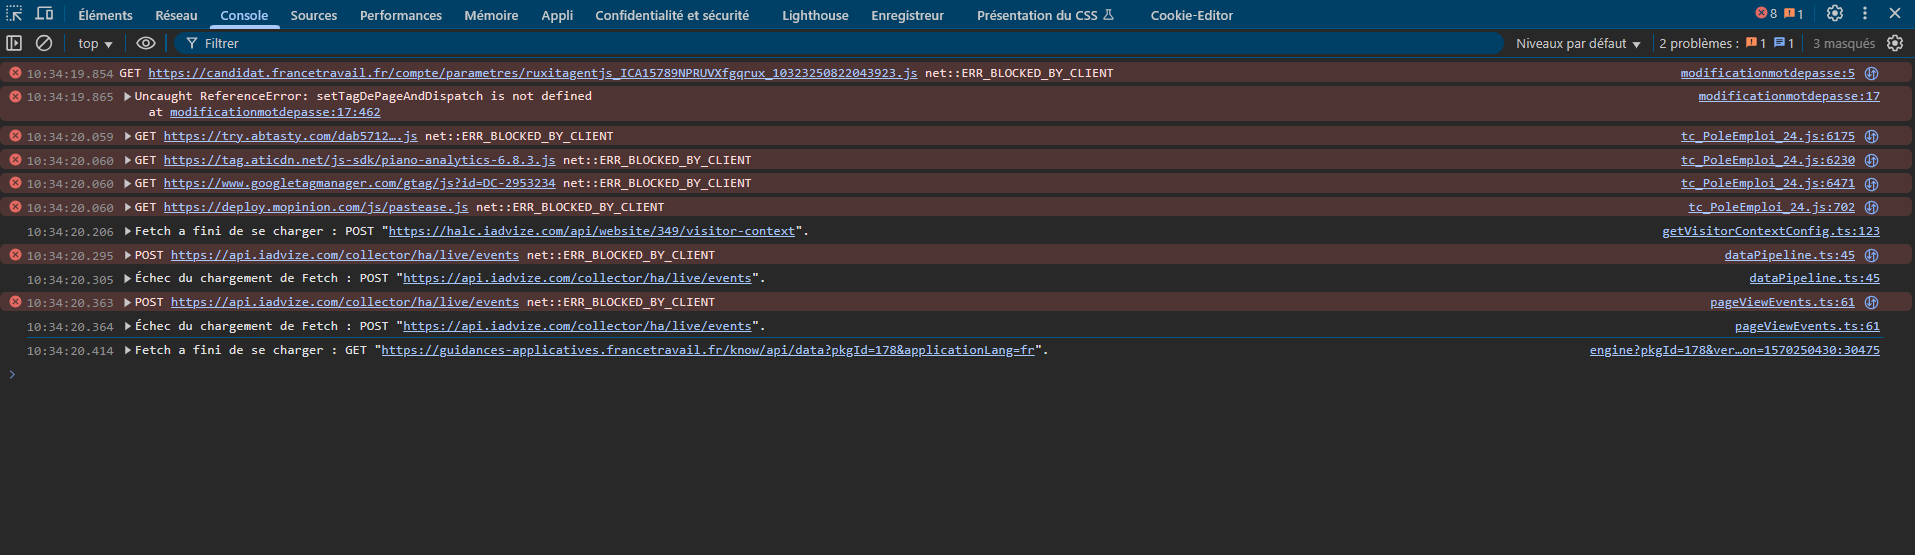Viewport: 1915px width, 555px height.
Task: Open the Lighthouse tab
Action: tap(815, 15)
